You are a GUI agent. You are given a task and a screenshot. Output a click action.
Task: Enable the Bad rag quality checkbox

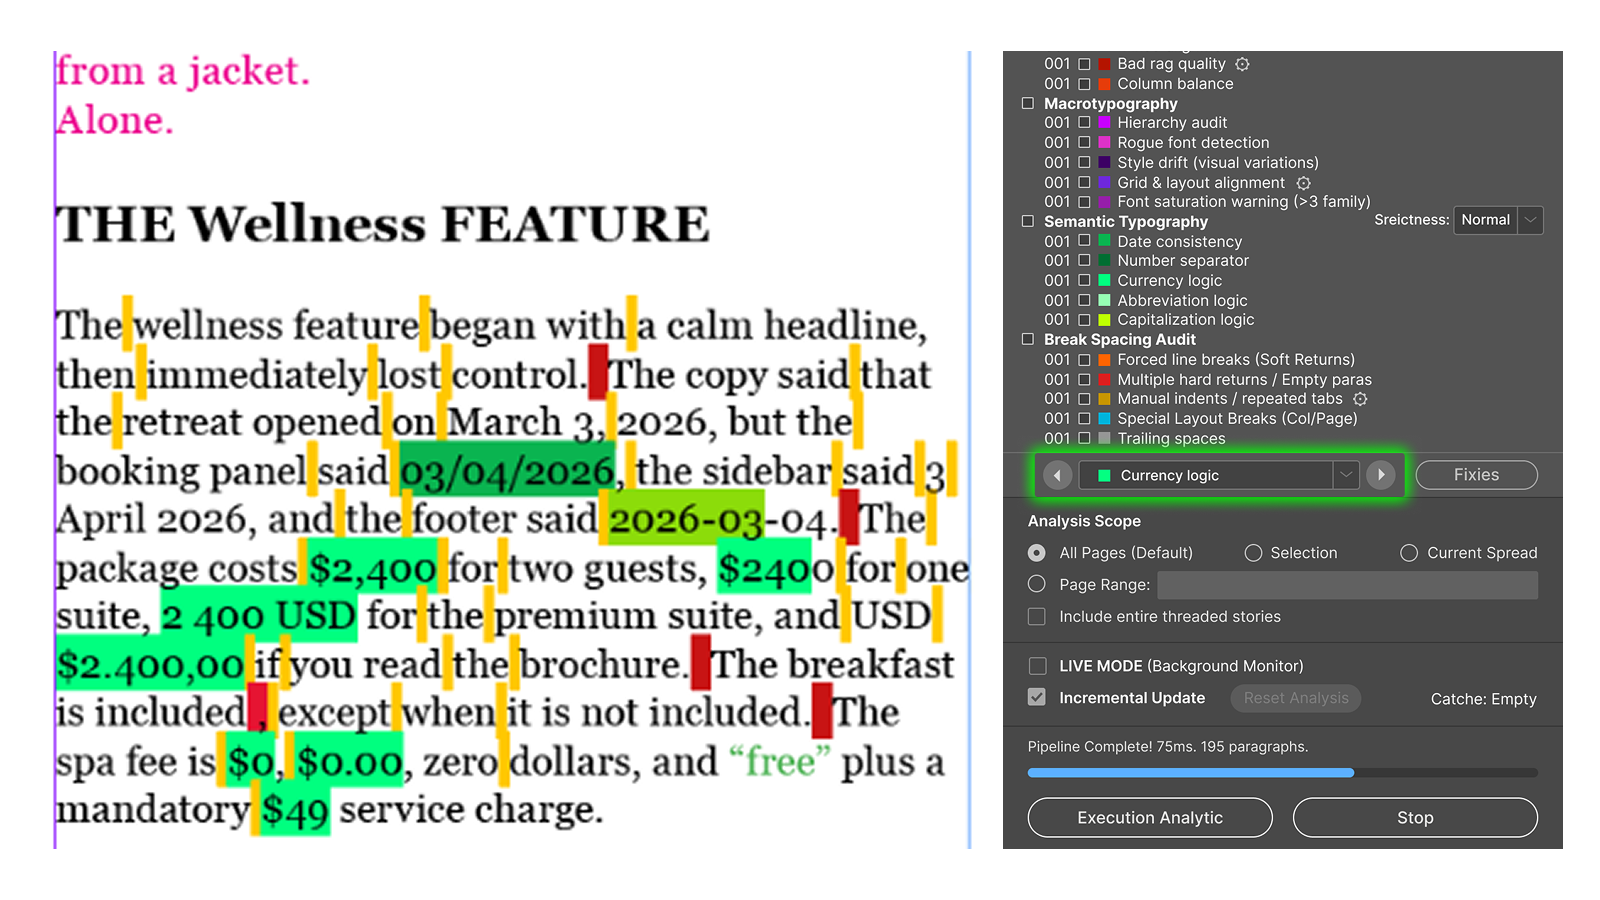pos(1084,64)
